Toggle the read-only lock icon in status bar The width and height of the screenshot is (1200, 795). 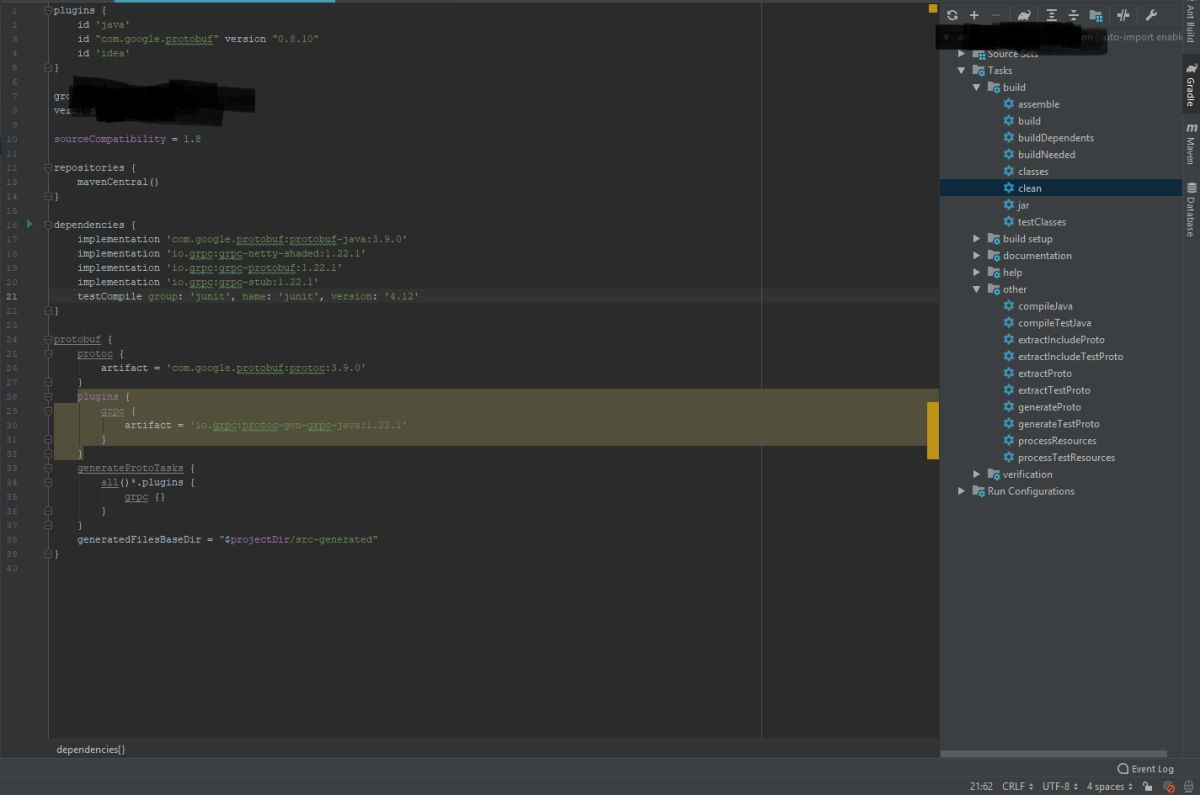click(1148, 787)
